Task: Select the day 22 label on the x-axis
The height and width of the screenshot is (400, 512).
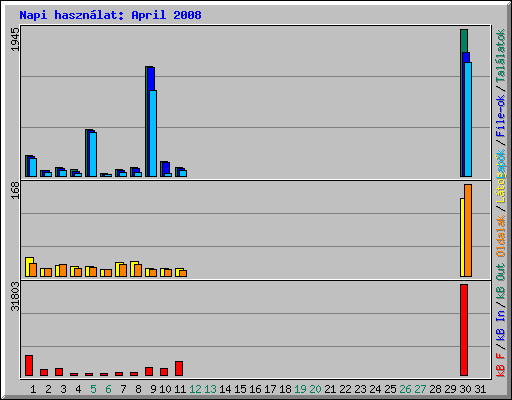Action: 345,389
